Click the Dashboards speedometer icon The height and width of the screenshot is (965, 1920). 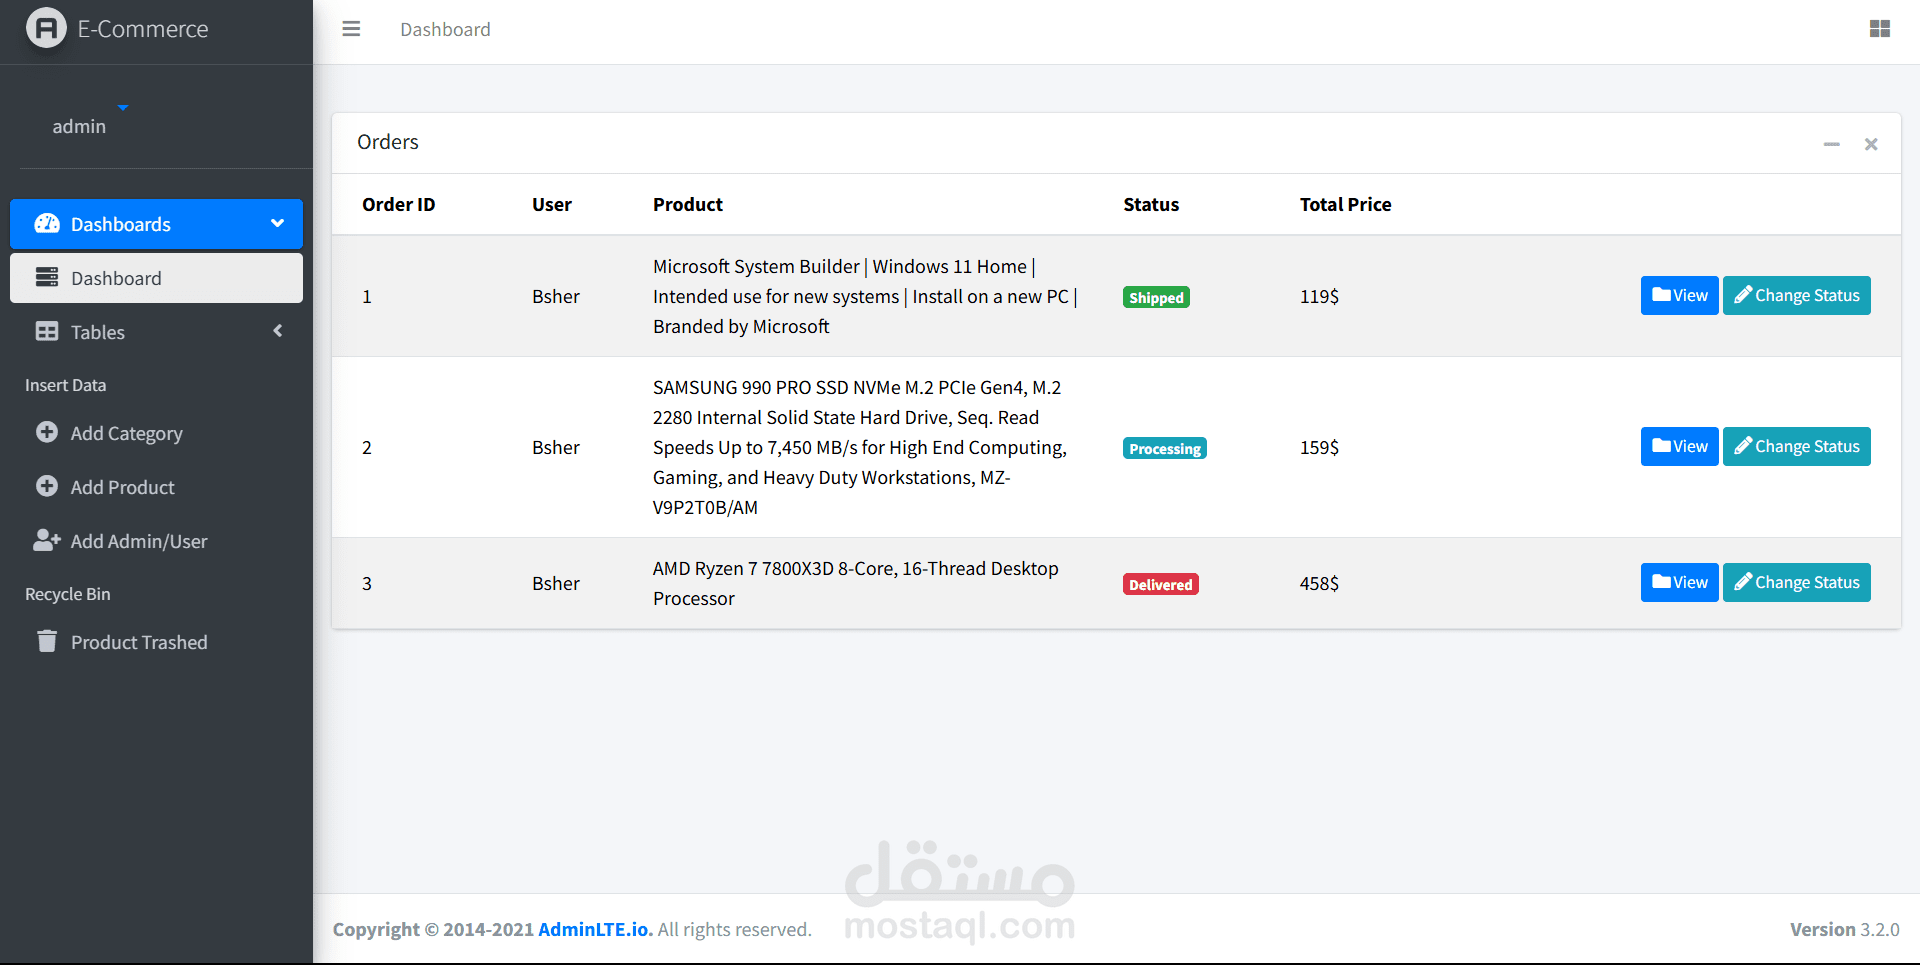(x=47, y=224)
